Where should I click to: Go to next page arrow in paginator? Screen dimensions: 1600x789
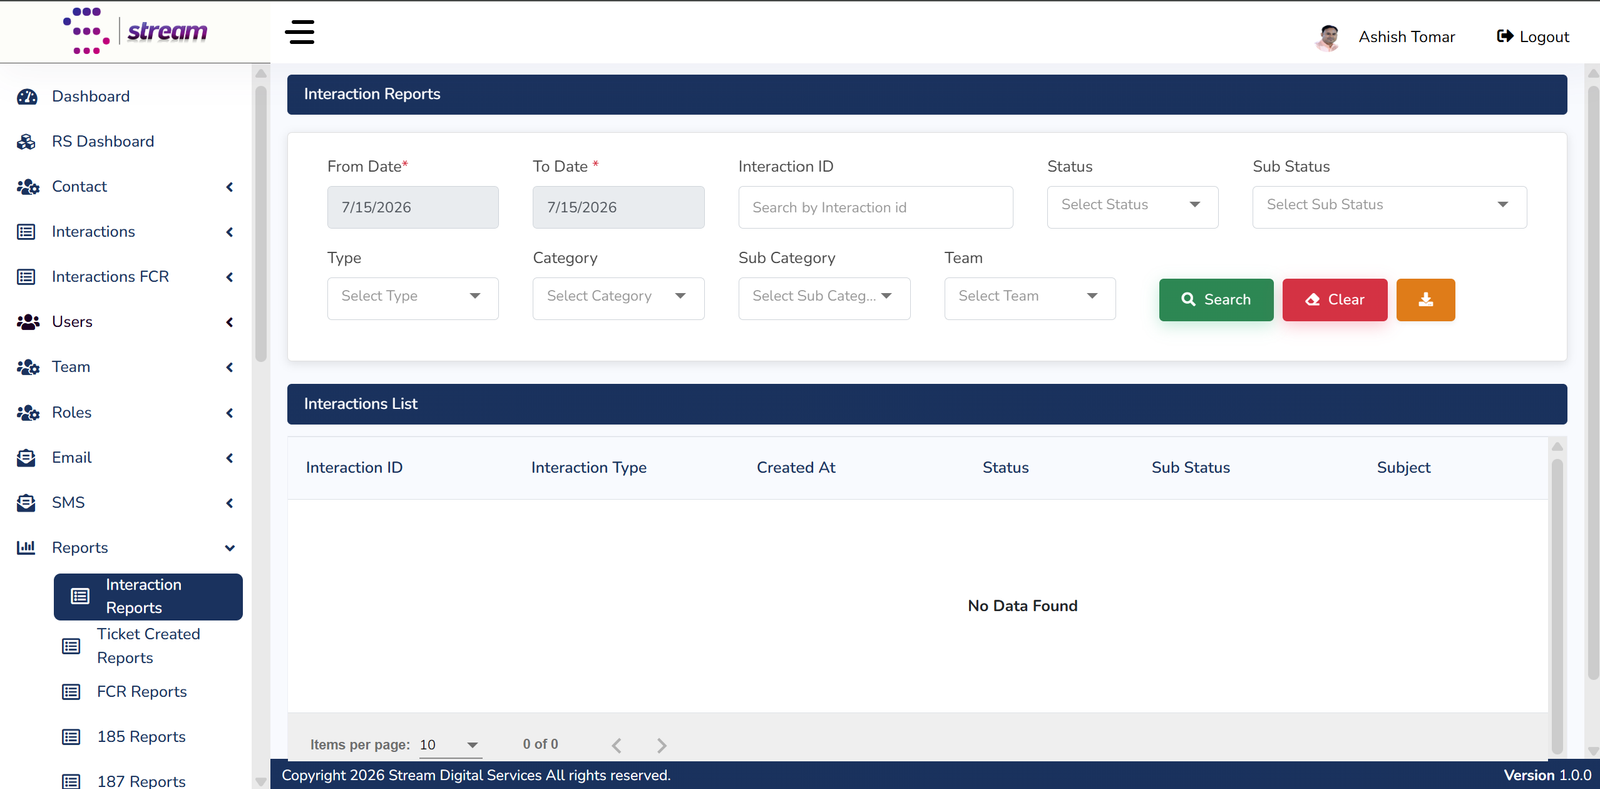click(661, 745)
